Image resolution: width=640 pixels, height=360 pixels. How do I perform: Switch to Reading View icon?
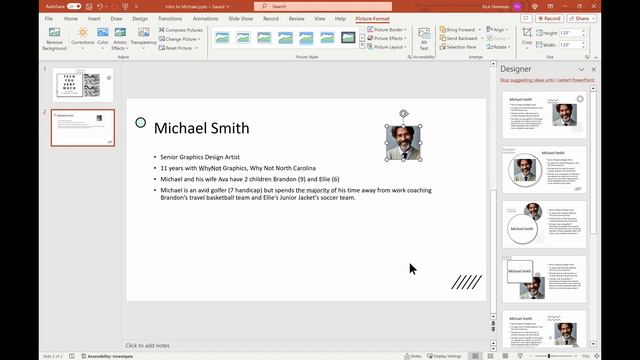click(x=505, y=356)
